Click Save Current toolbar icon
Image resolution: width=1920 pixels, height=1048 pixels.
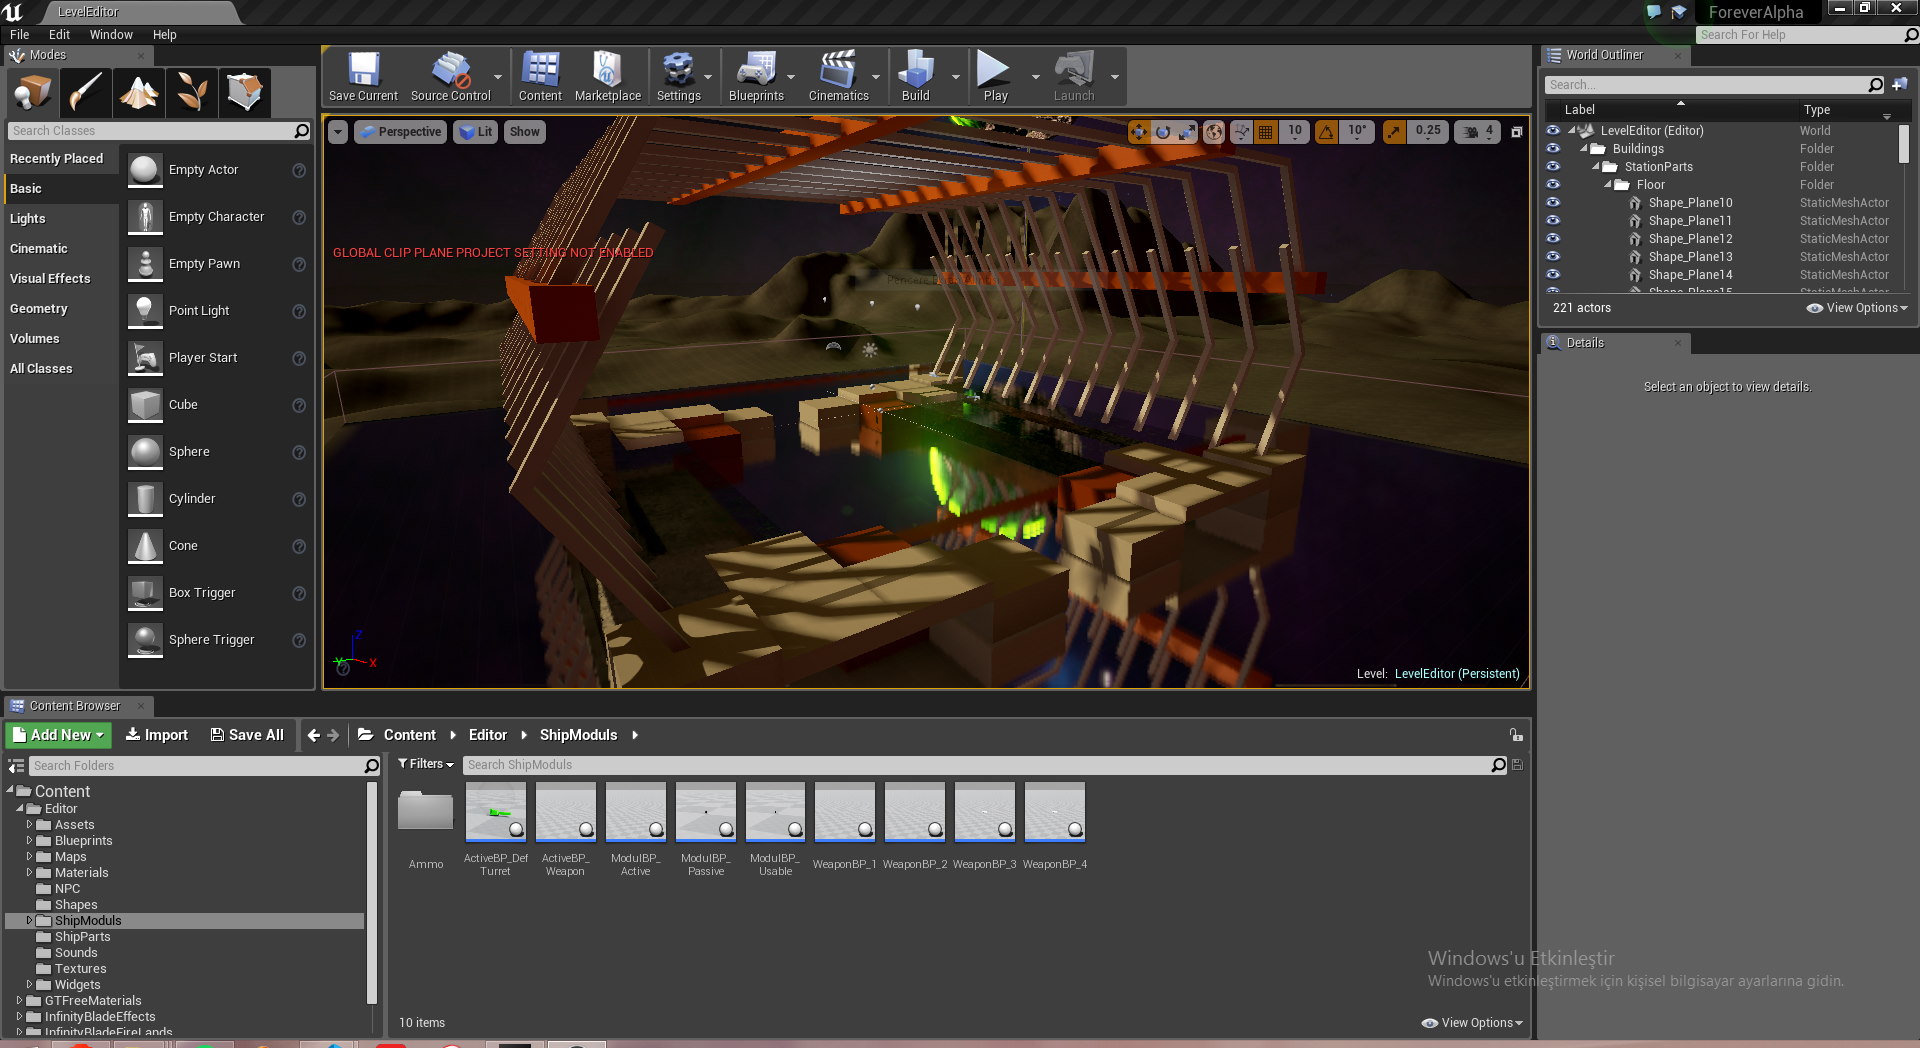[x=363, y=77]
